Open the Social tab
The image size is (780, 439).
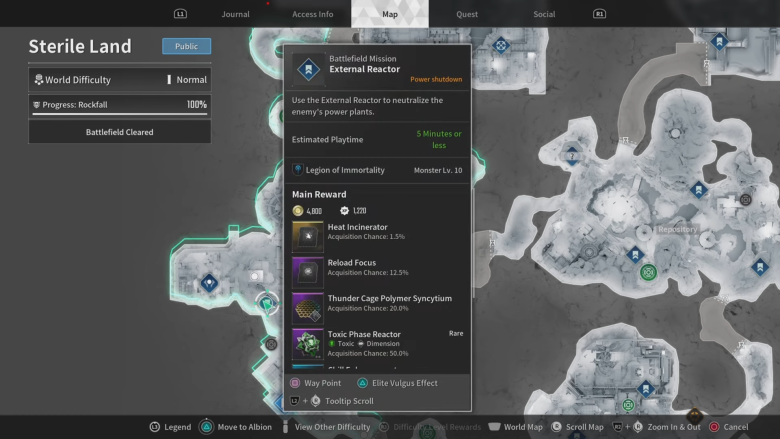click(x=544, y=14)
